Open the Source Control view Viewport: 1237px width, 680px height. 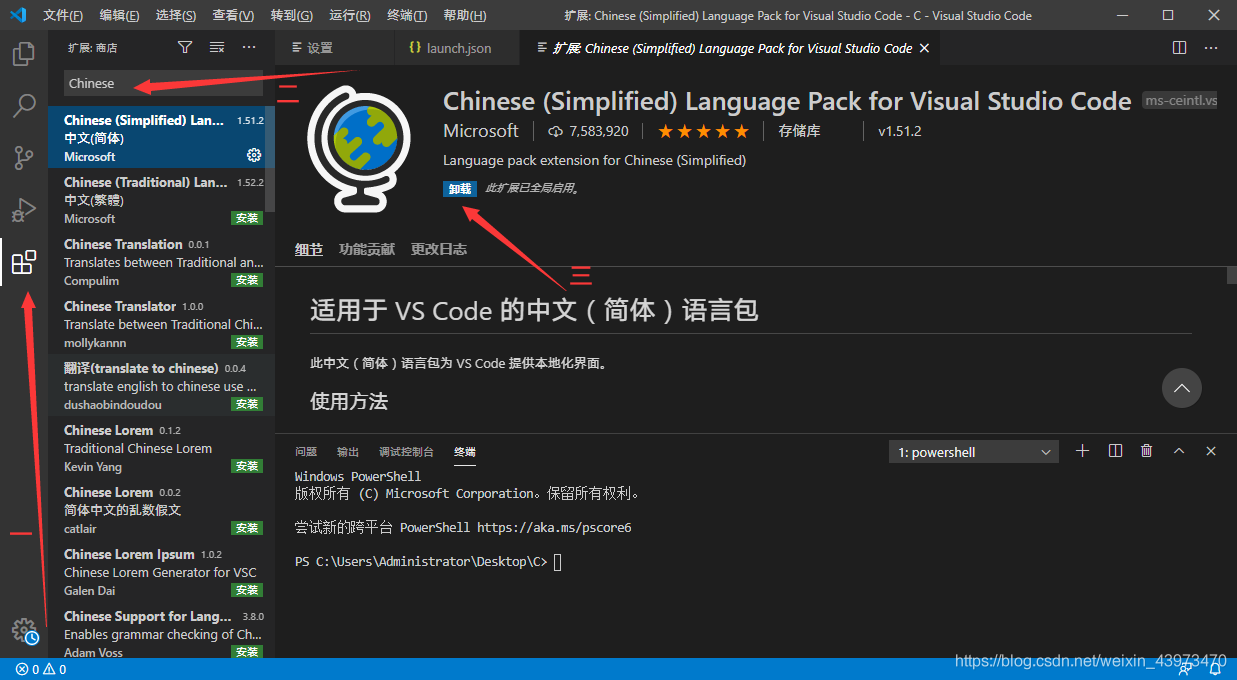tap(24, 158)
